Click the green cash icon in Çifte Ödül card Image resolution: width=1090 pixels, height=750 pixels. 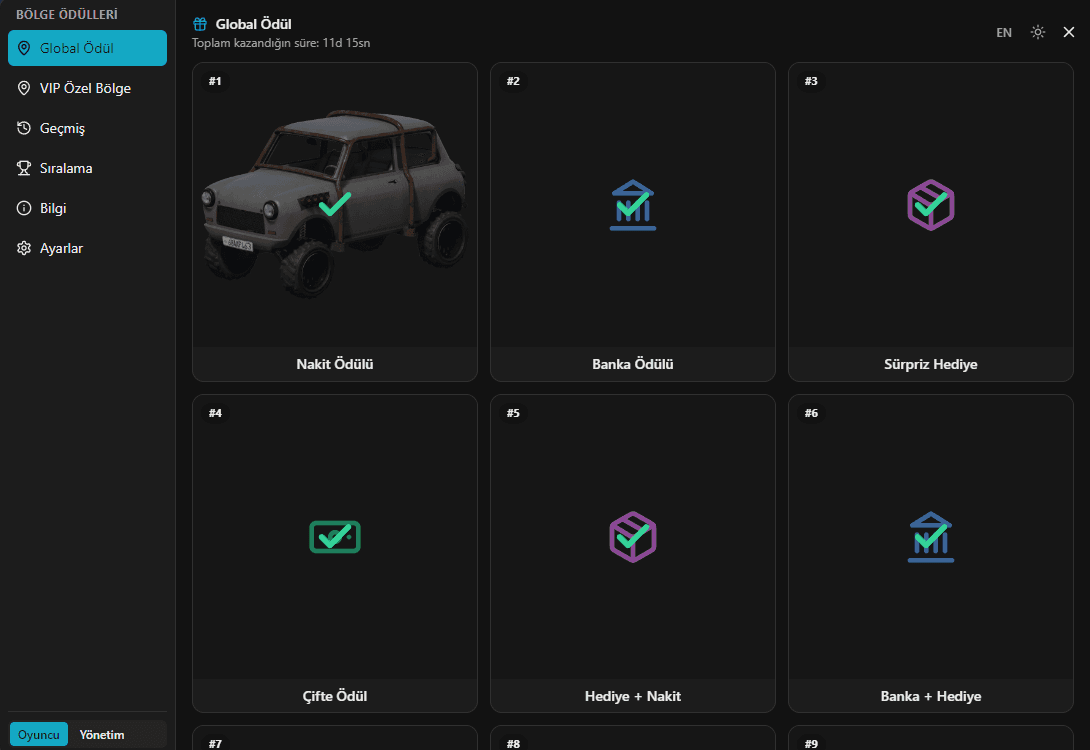[x=335, y=537]
